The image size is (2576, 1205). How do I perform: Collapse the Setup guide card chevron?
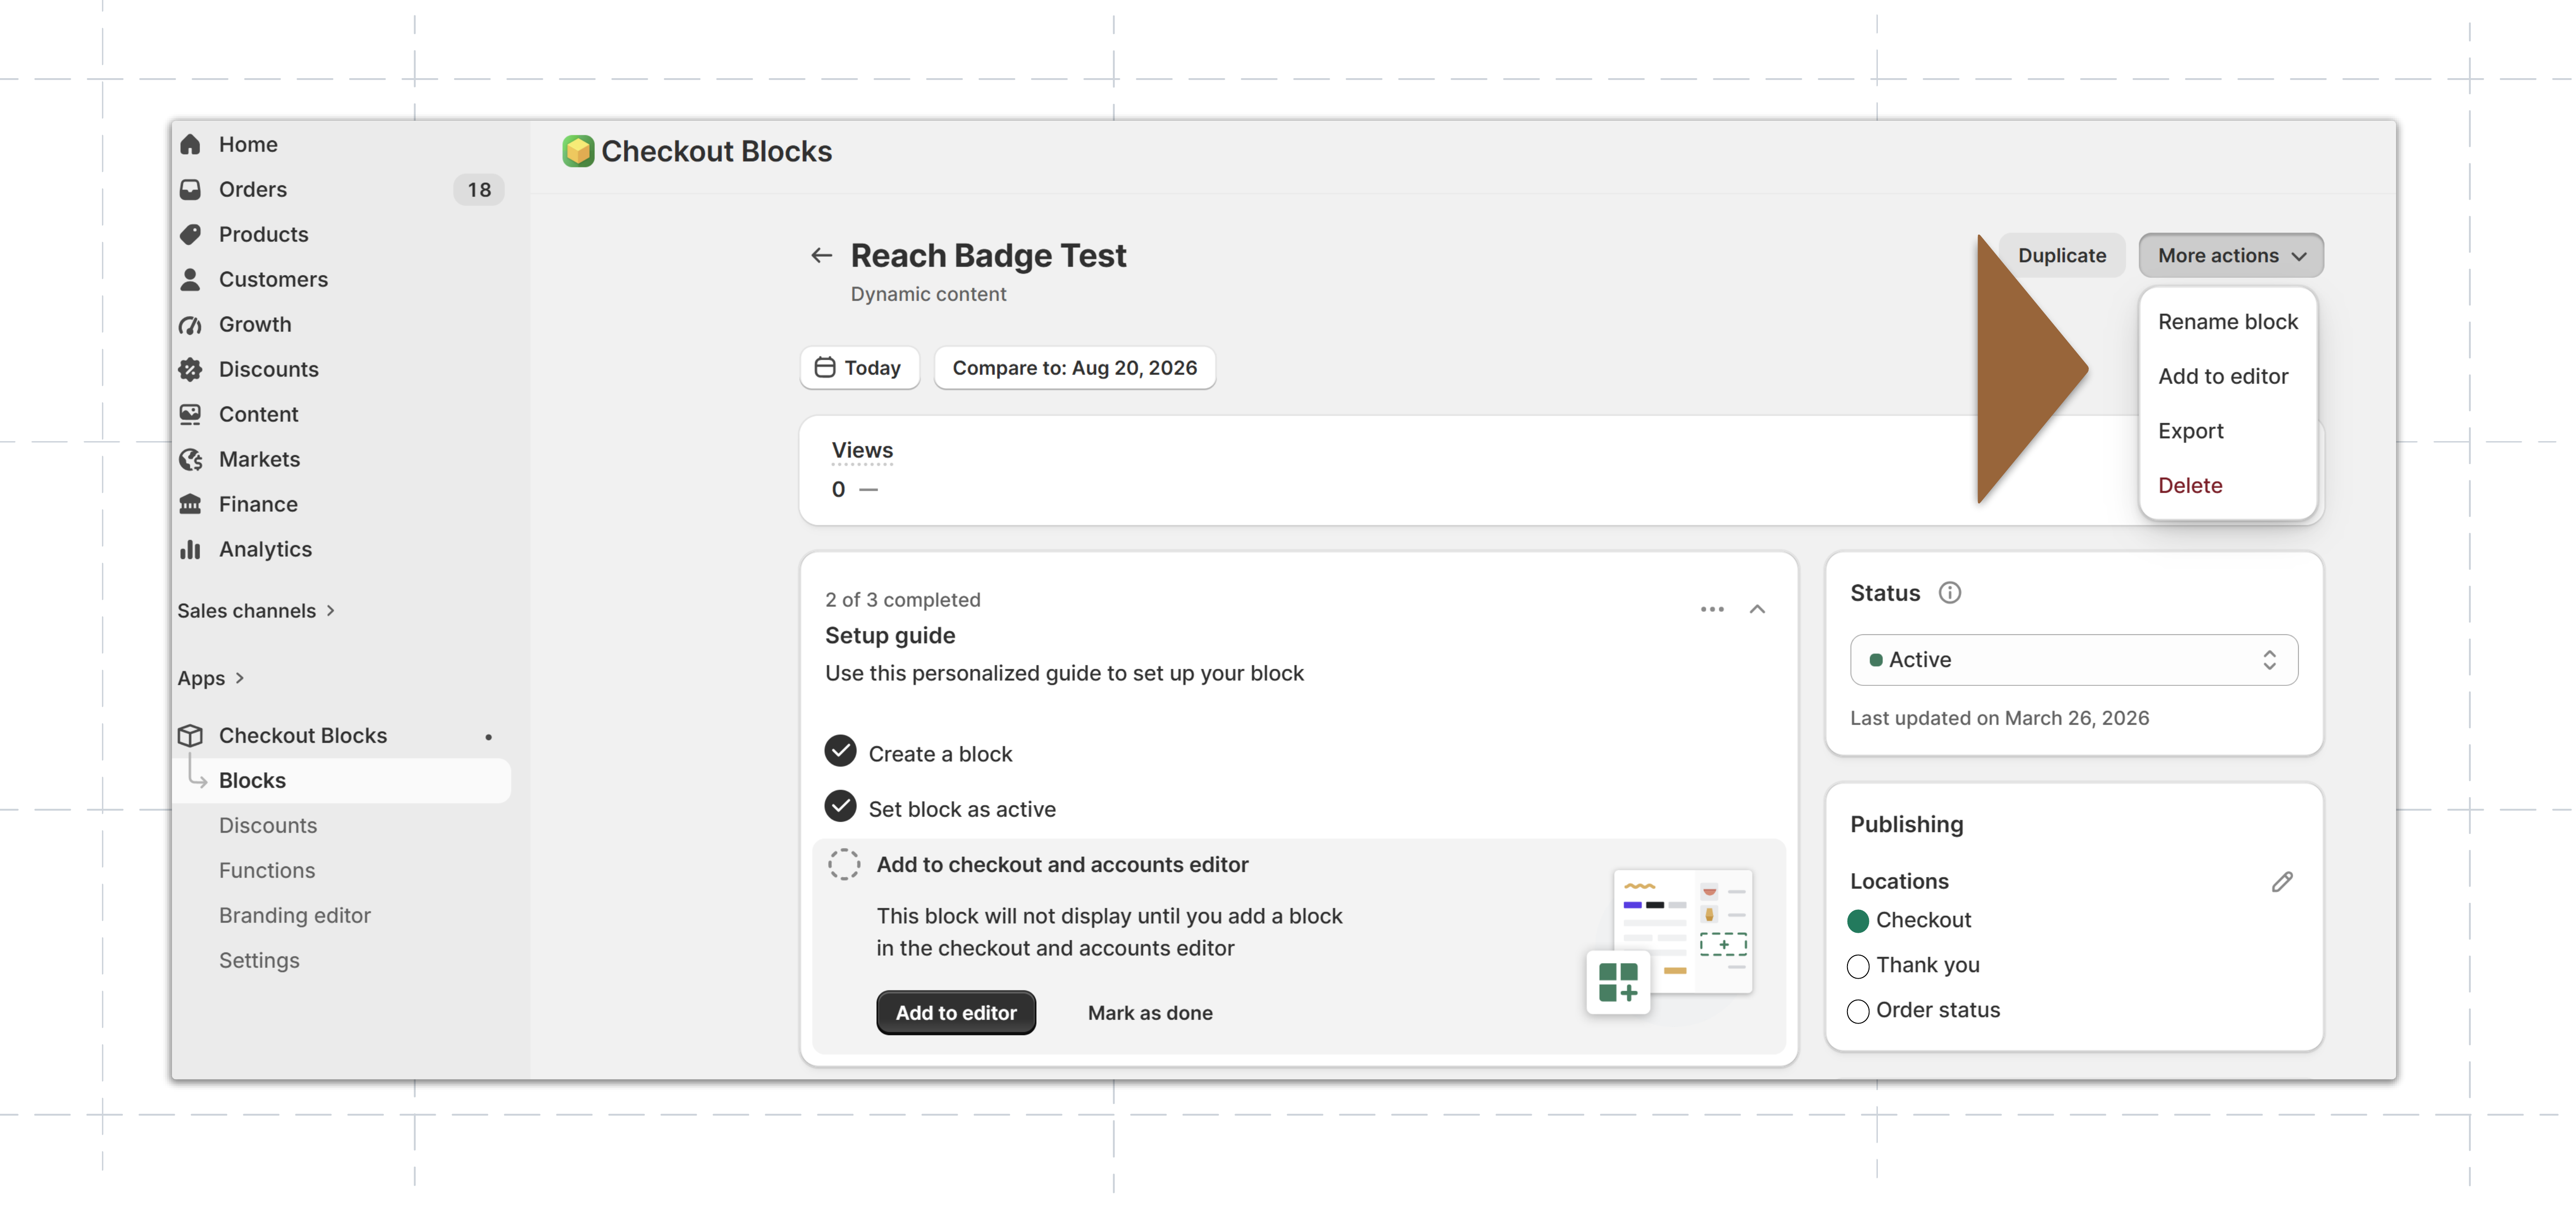pos(1757,609)
